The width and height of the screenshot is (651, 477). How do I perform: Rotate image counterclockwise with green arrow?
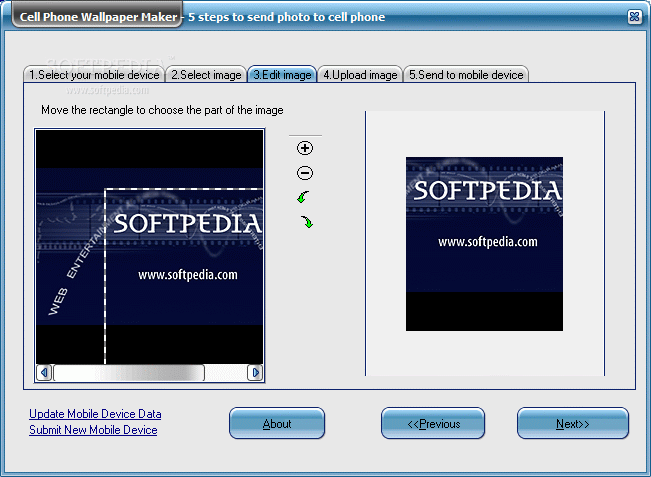click(303, 197)
